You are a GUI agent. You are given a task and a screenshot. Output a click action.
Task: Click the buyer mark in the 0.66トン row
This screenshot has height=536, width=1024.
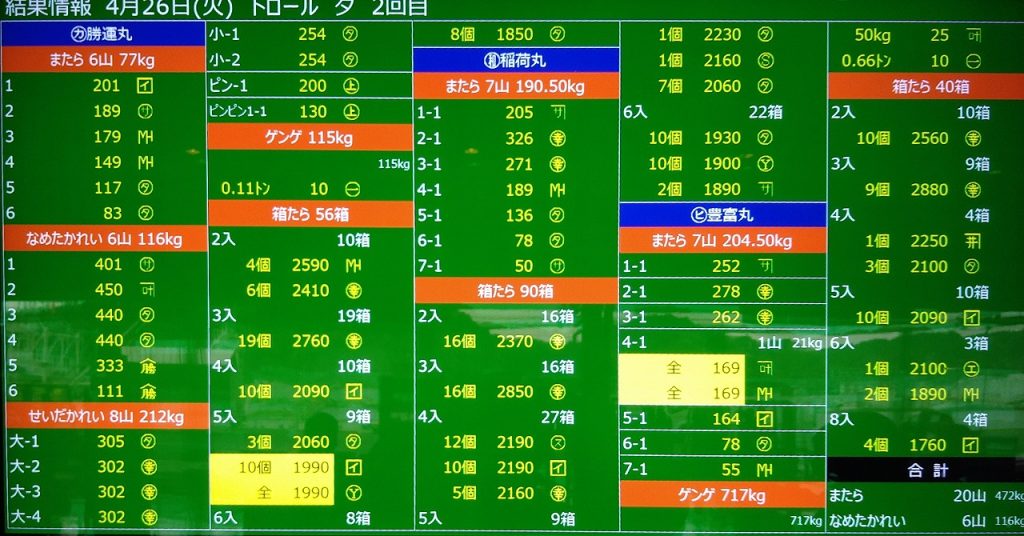(x=972, y=61)
